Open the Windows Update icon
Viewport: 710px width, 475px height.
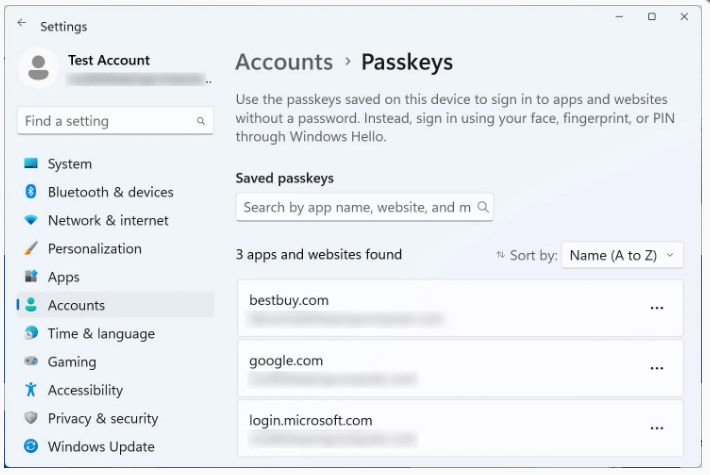31,446
